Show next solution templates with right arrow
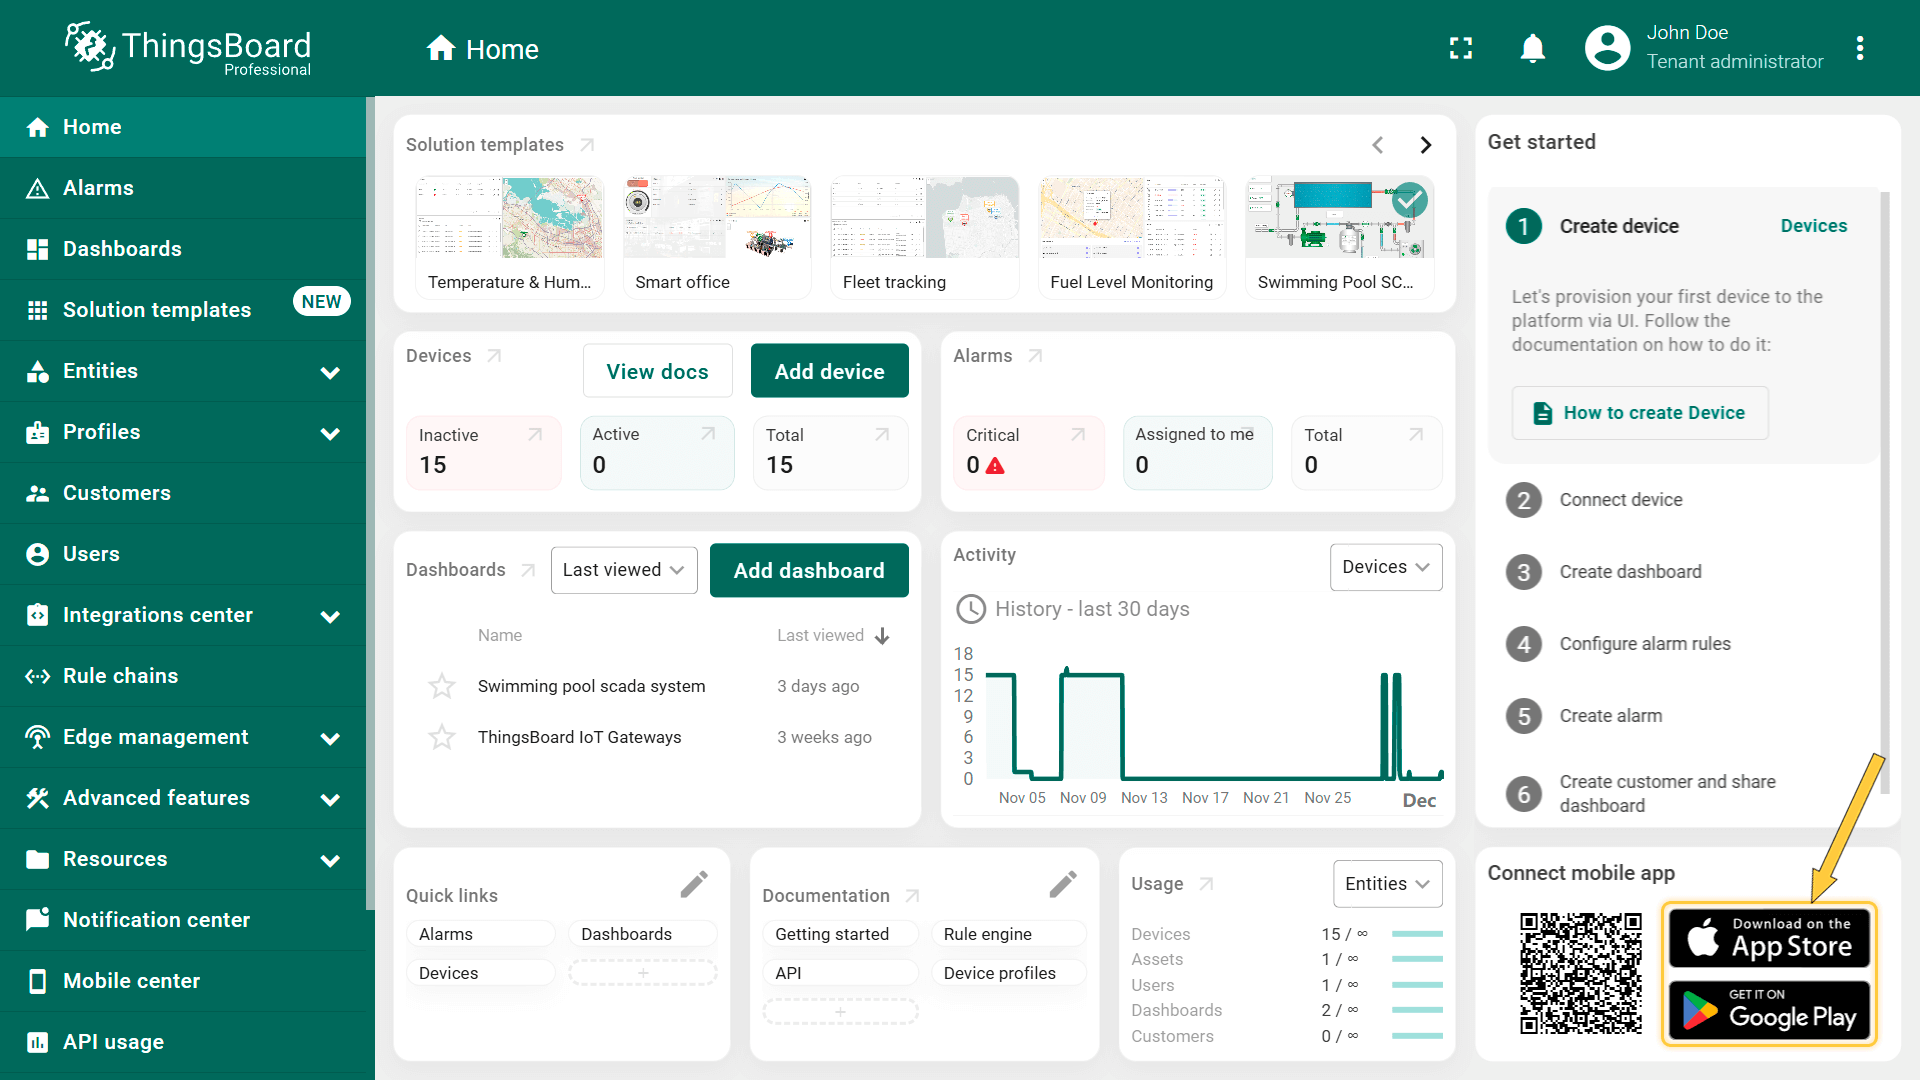The image size is (1920, 1080). [1426, 145]
